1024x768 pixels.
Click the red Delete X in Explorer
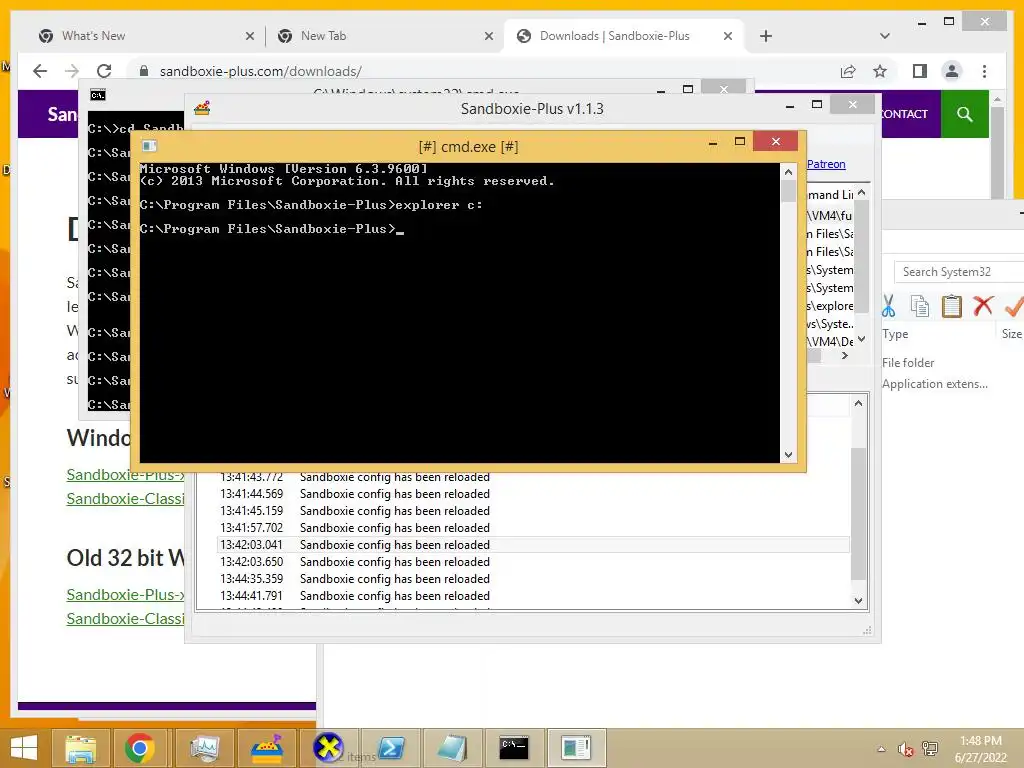pyautogui.click(x=983, y=305)
